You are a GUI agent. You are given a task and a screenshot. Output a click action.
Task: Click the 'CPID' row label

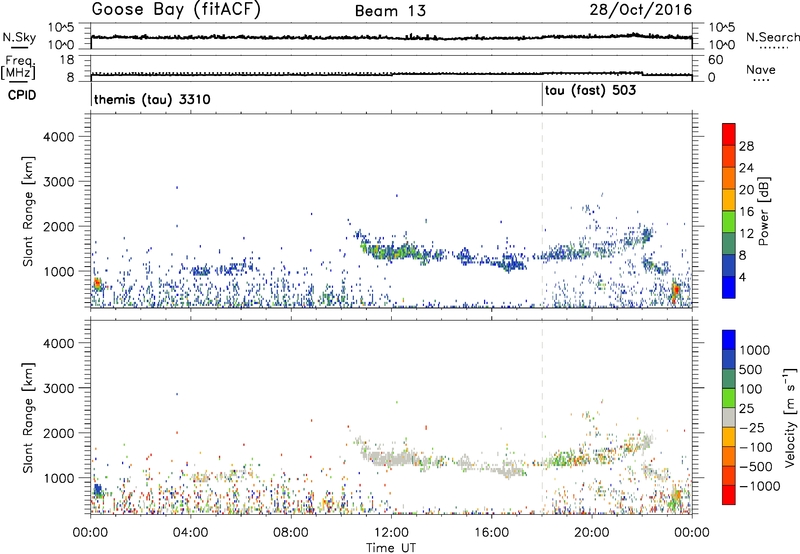[22, 95]
